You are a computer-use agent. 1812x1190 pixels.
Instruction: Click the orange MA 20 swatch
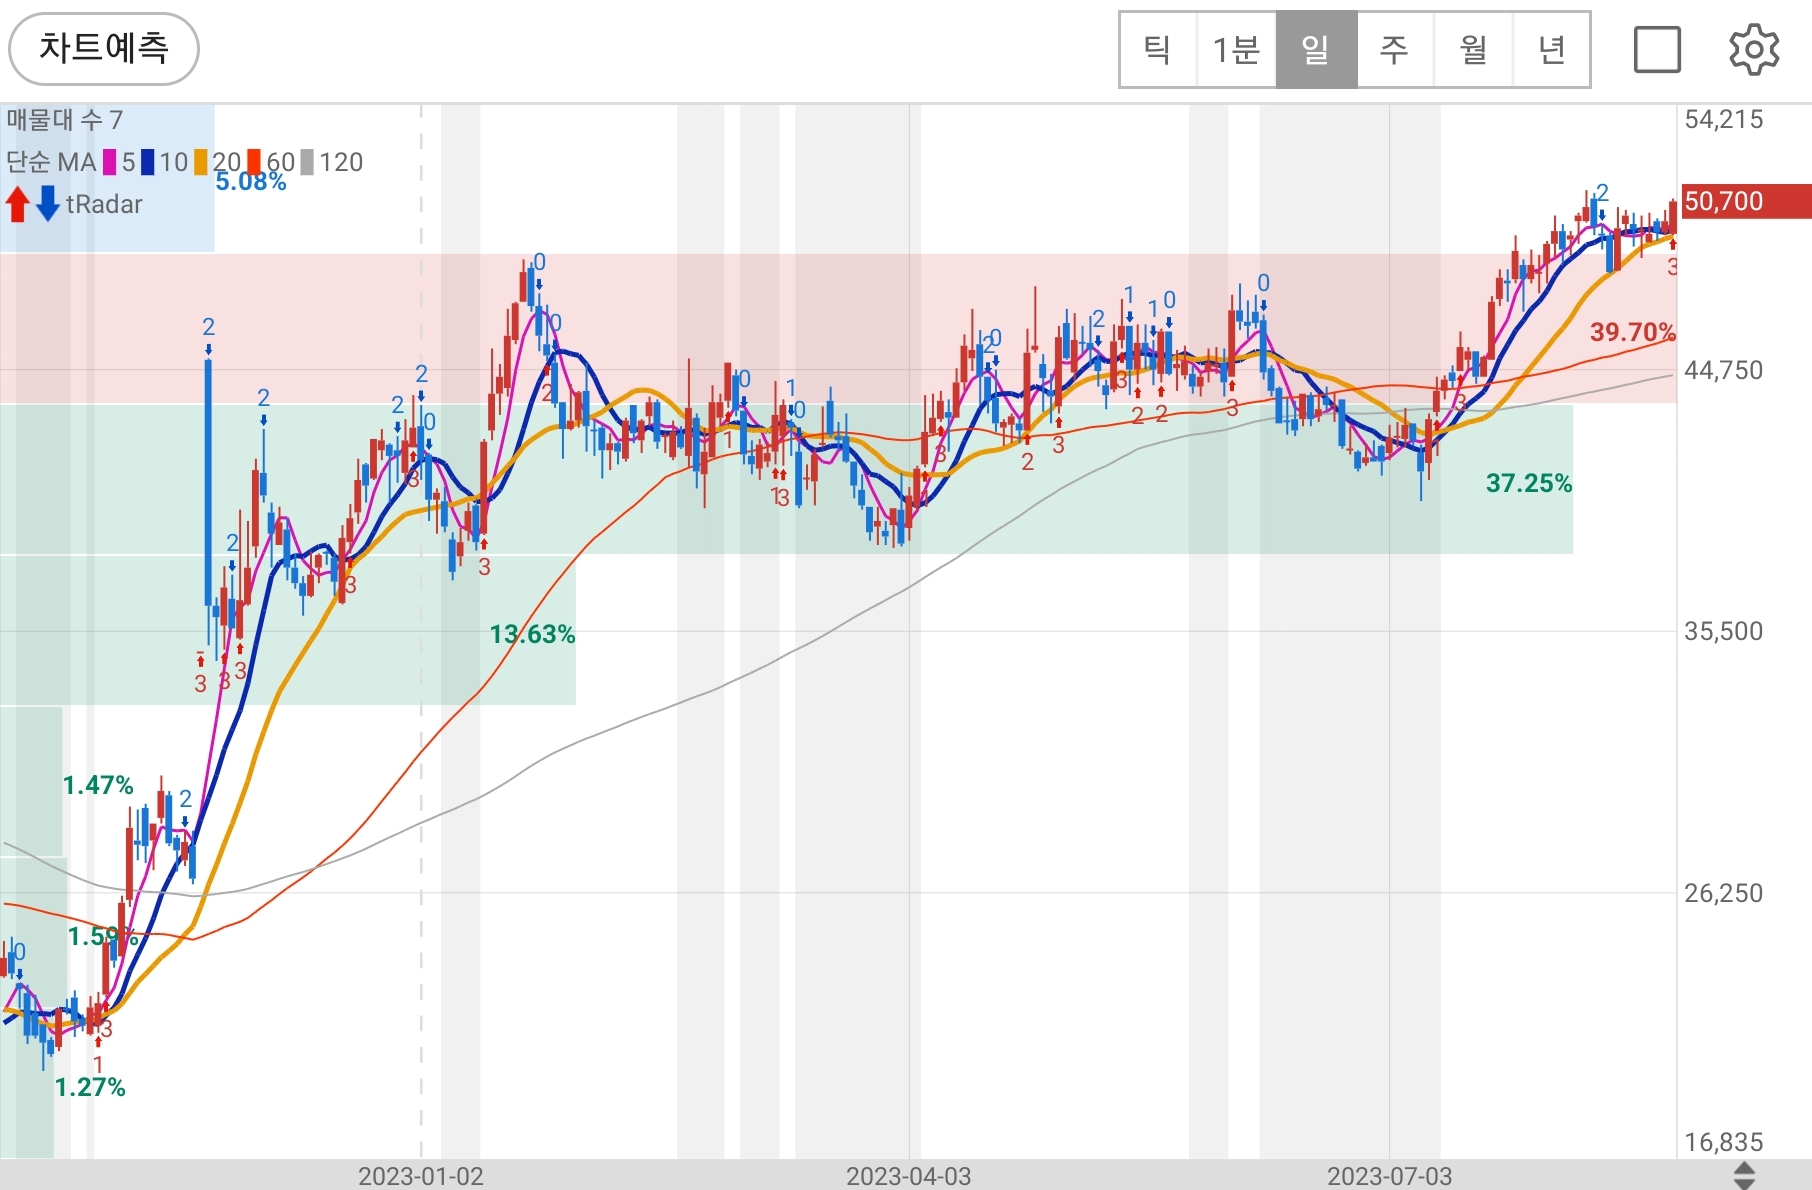coord(201,162)
